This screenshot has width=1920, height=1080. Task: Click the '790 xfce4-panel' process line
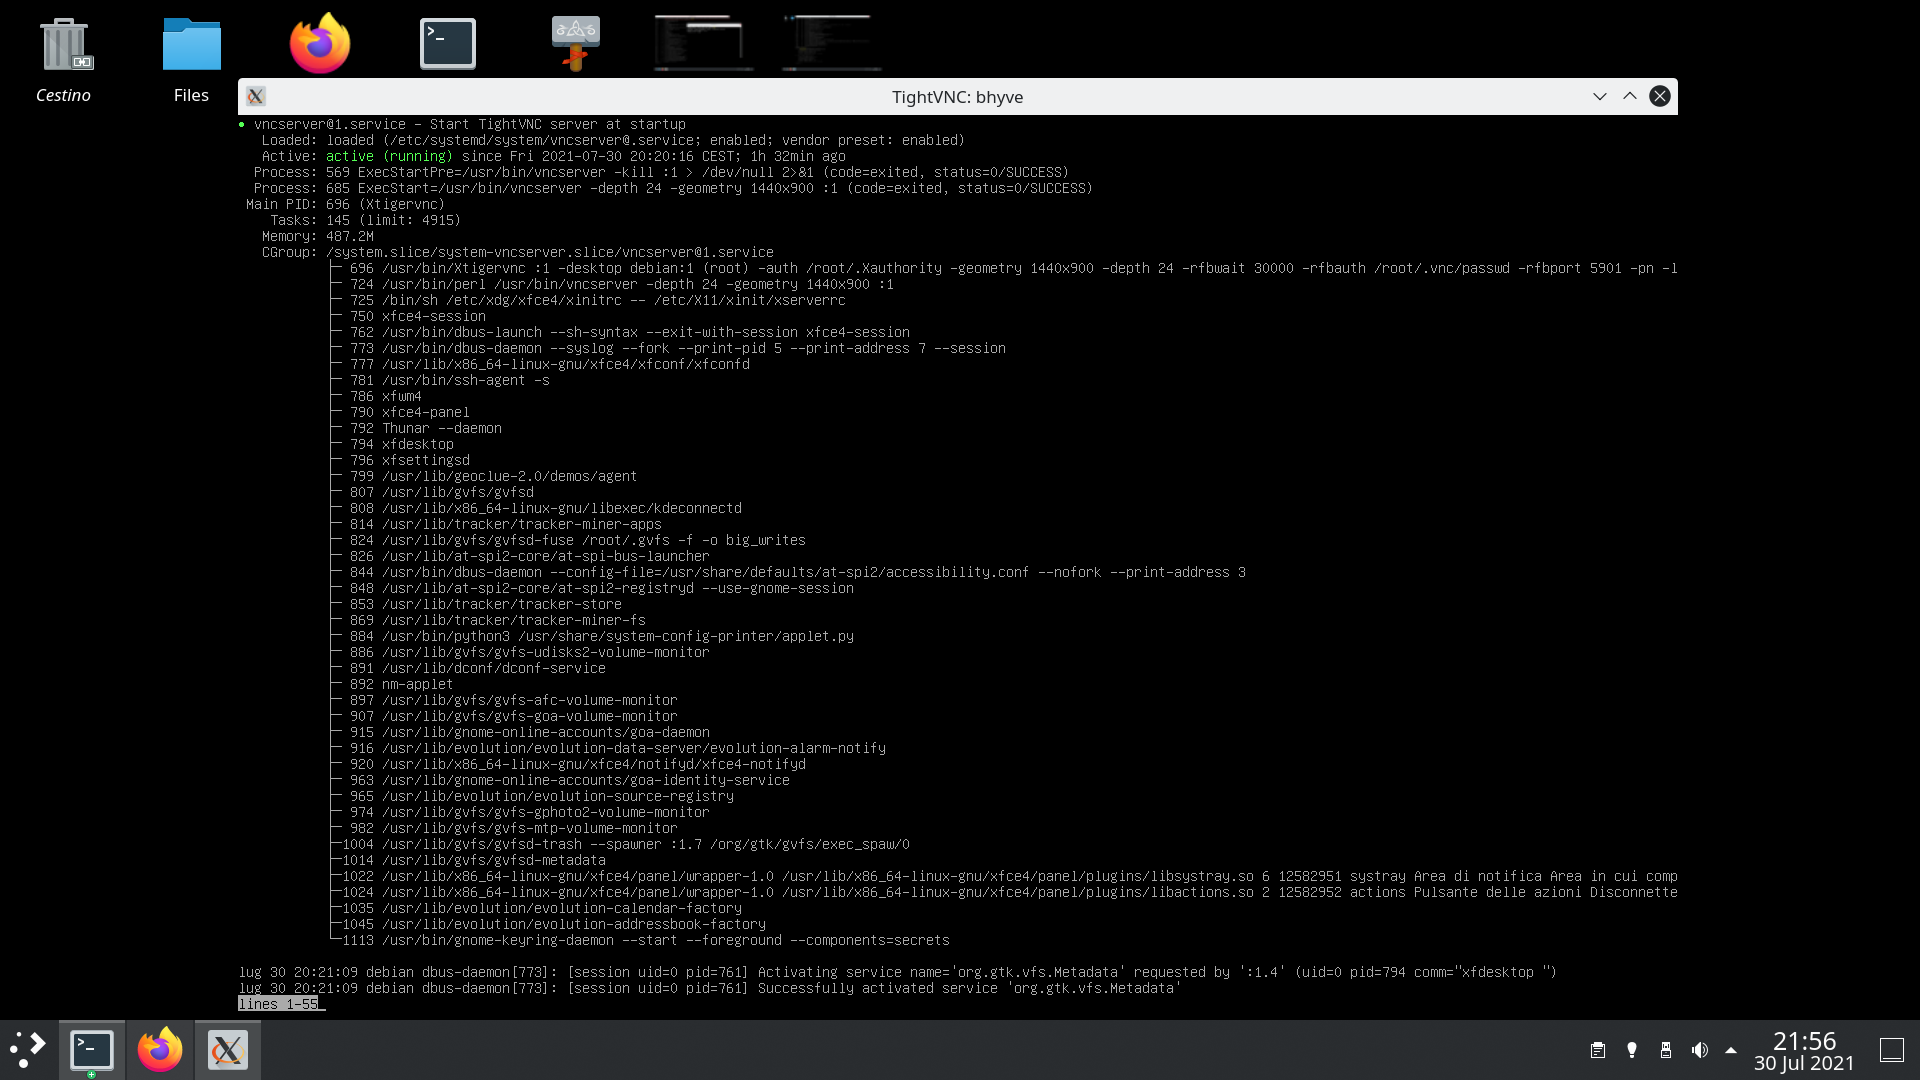410,412
